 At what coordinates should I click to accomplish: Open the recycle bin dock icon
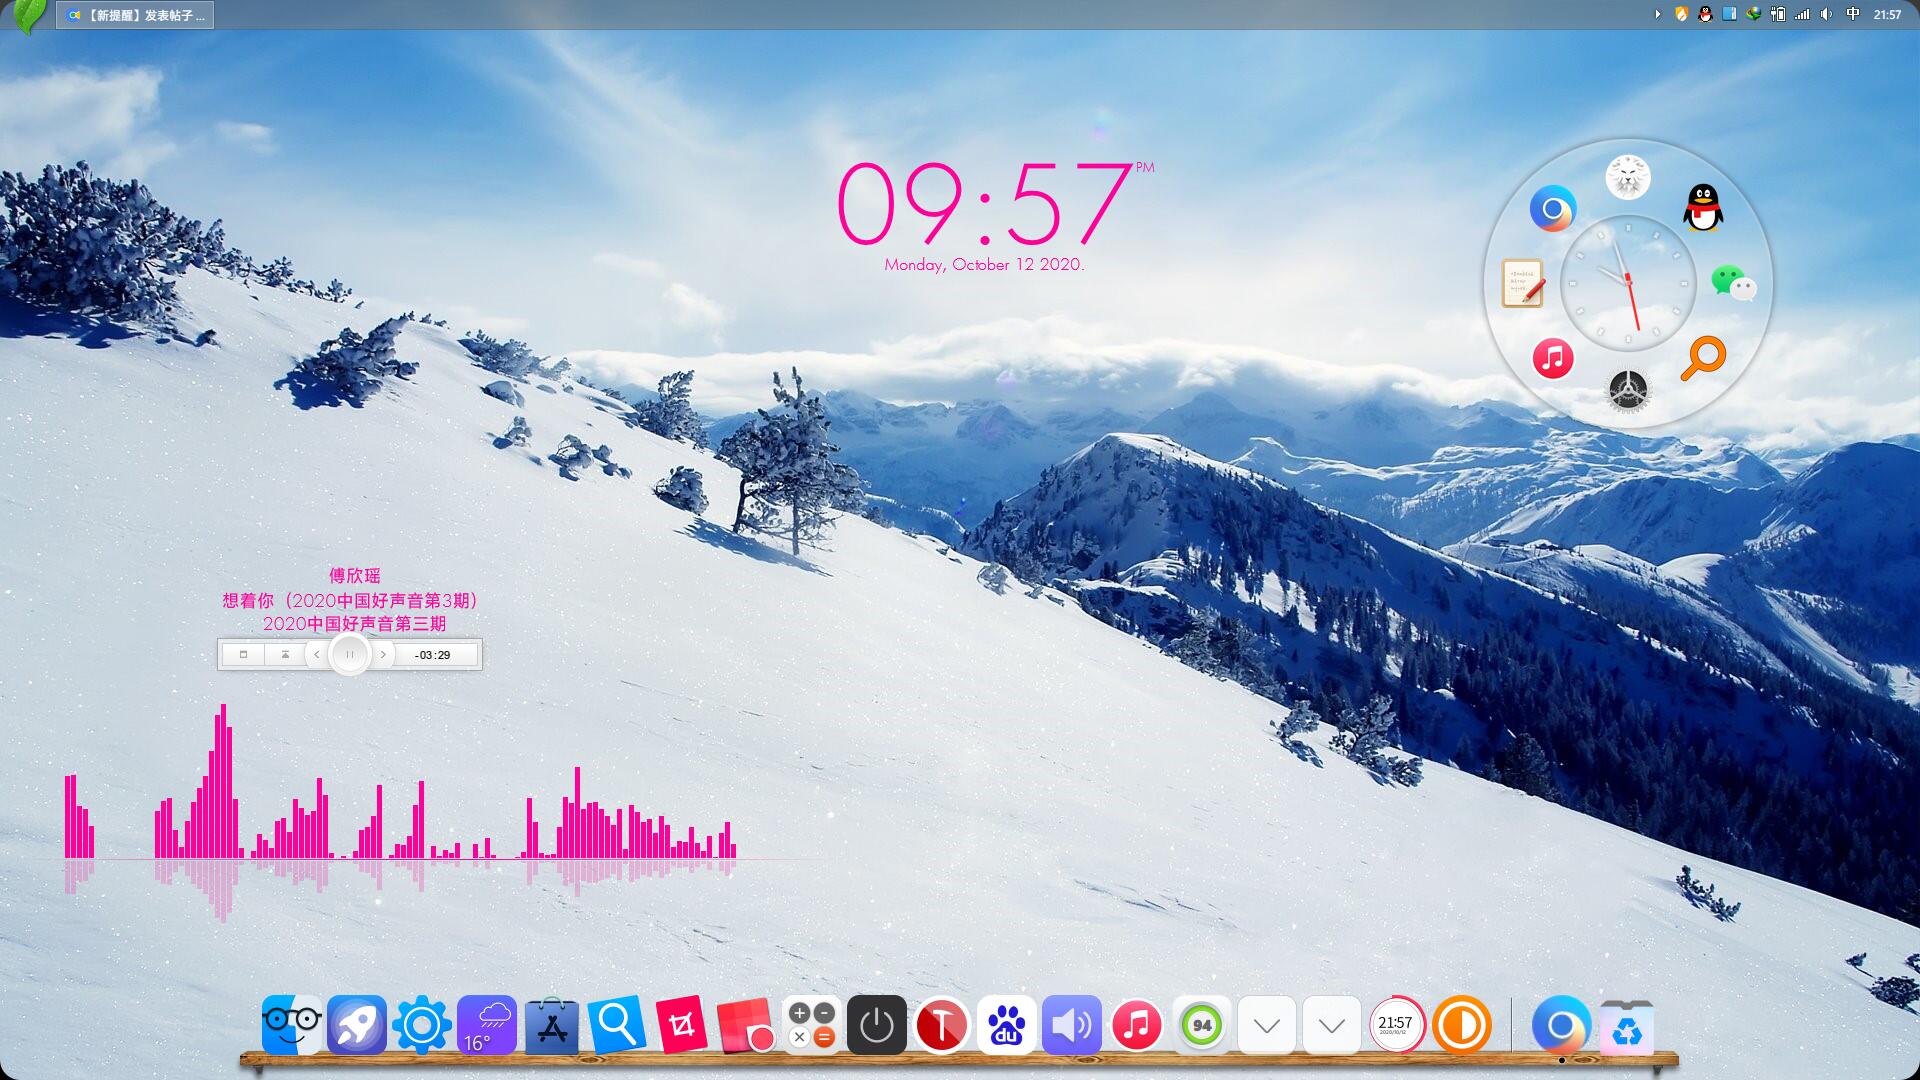[1627, 1027]
